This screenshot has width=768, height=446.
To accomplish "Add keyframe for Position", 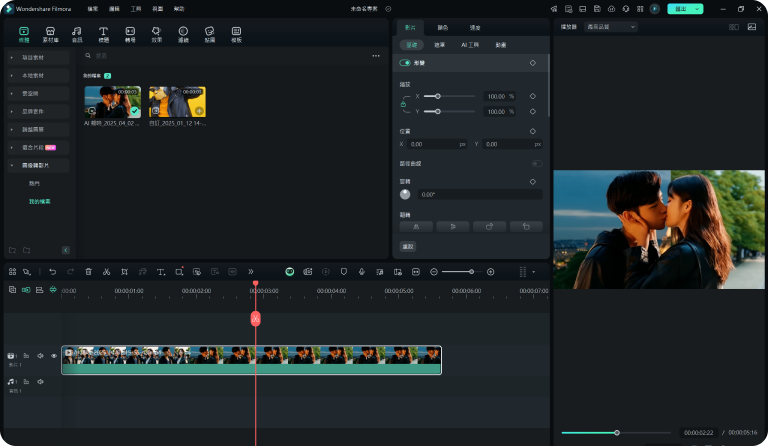I will coord(533,131).
